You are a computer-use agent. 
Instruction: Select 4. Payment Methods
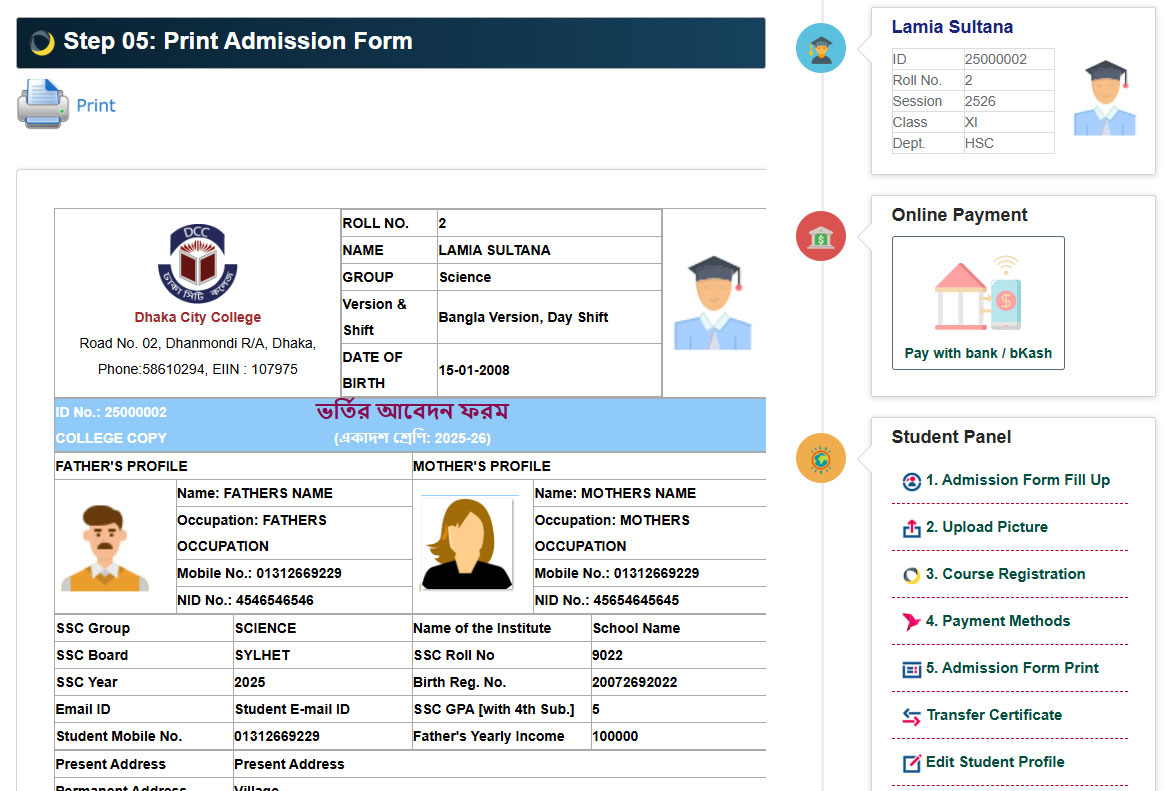(997, 621)
